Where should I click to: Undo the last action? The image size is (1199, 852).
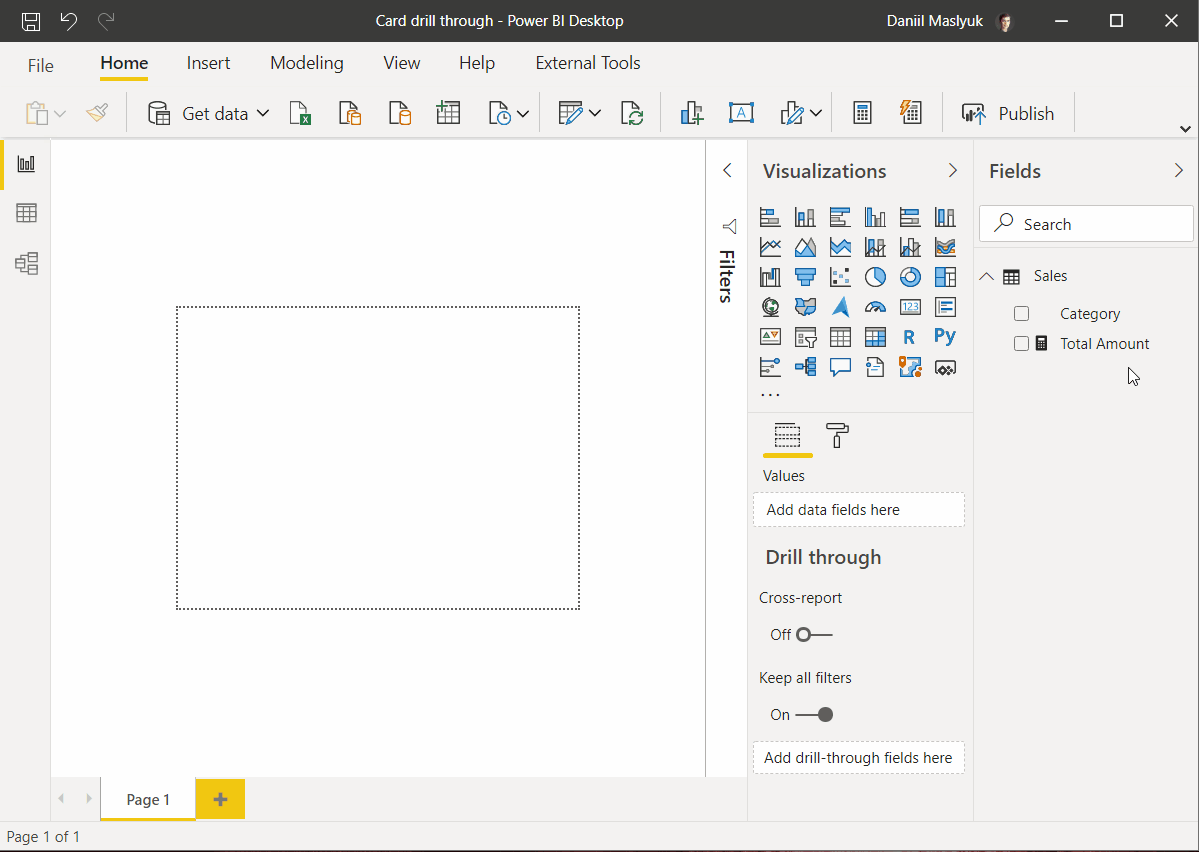tap(69, 21)
